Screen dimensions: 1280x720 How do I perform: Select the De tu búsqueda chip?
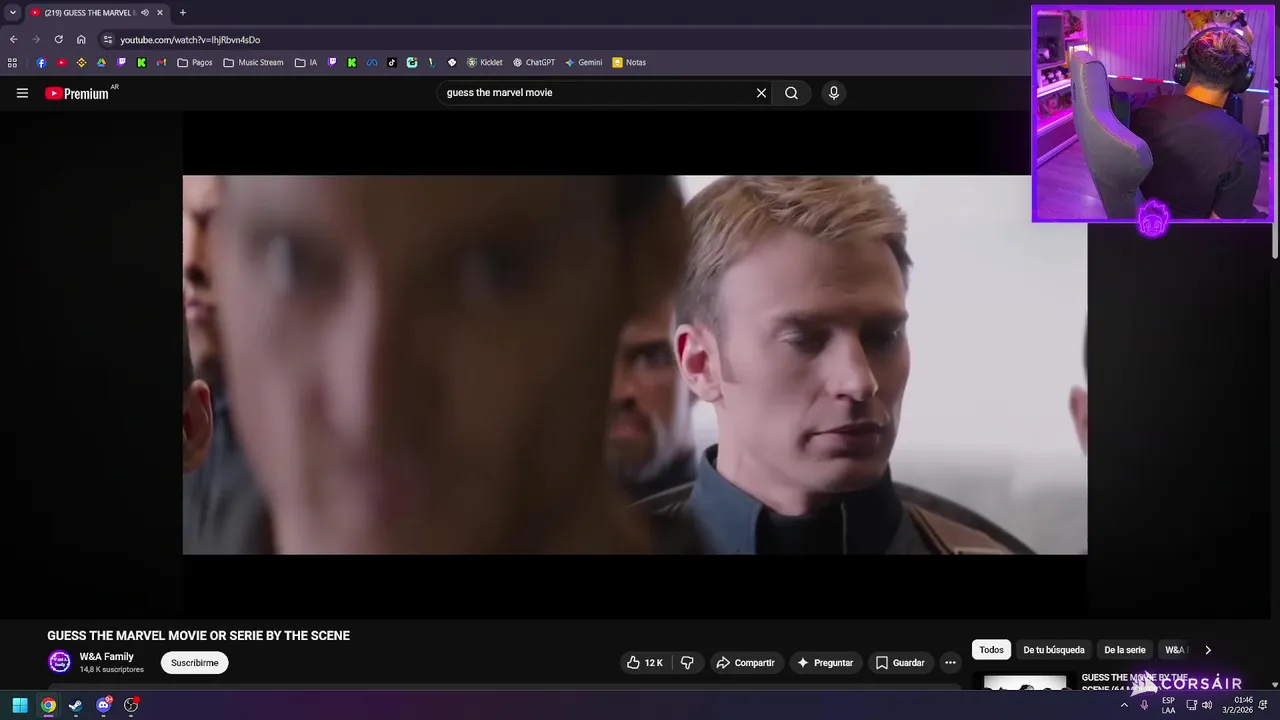click(1054, 650)
